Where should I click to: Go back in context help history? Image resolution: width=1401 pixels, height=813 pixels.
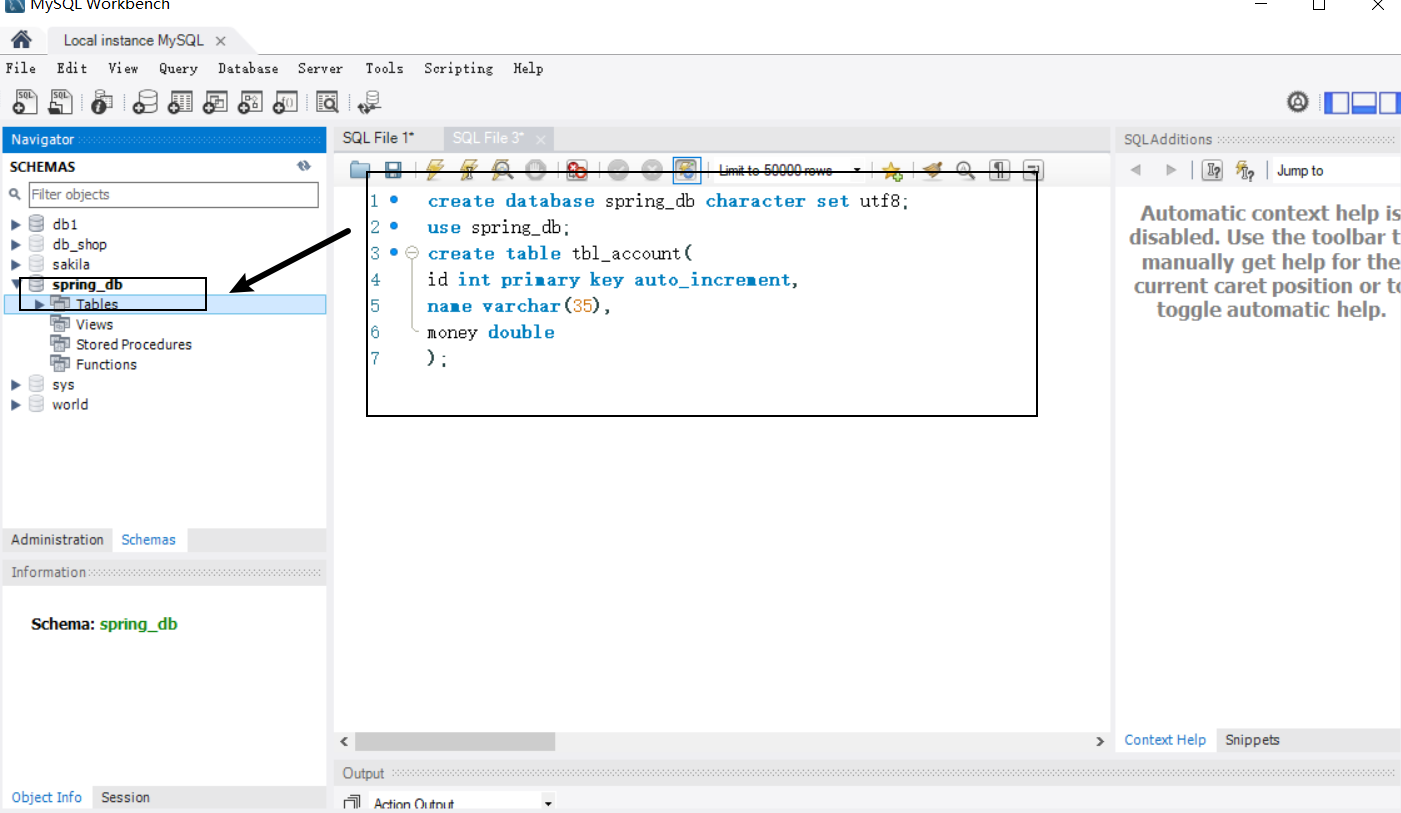1136,170
